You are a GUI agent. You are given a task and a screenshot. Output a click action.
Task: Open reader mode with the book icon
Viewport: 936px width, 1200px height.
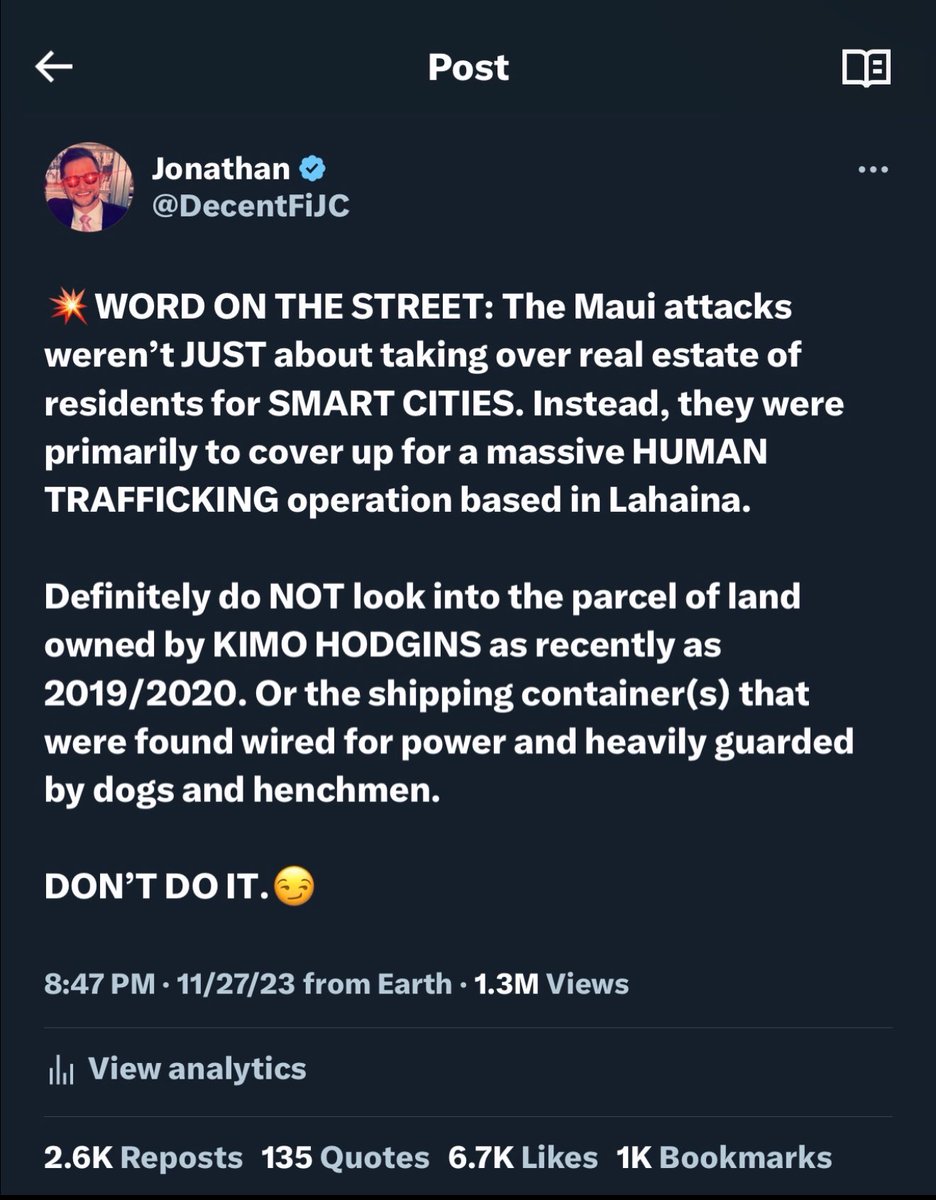866,68
